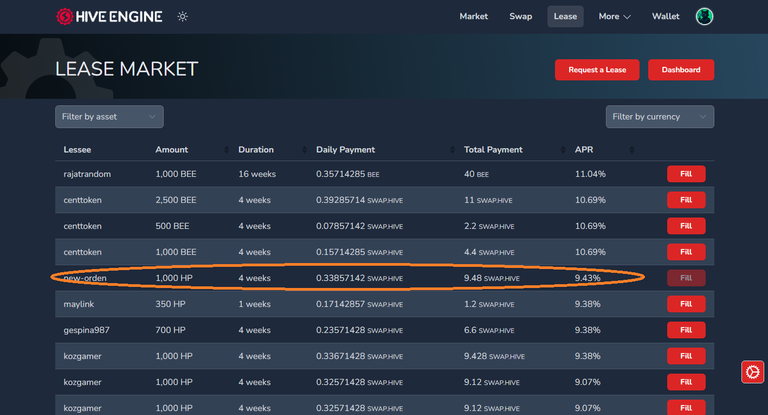The height and width of the screenshot is (415, 768).
Task: Open the Wallet page
Action: click(x=666, y=17)
